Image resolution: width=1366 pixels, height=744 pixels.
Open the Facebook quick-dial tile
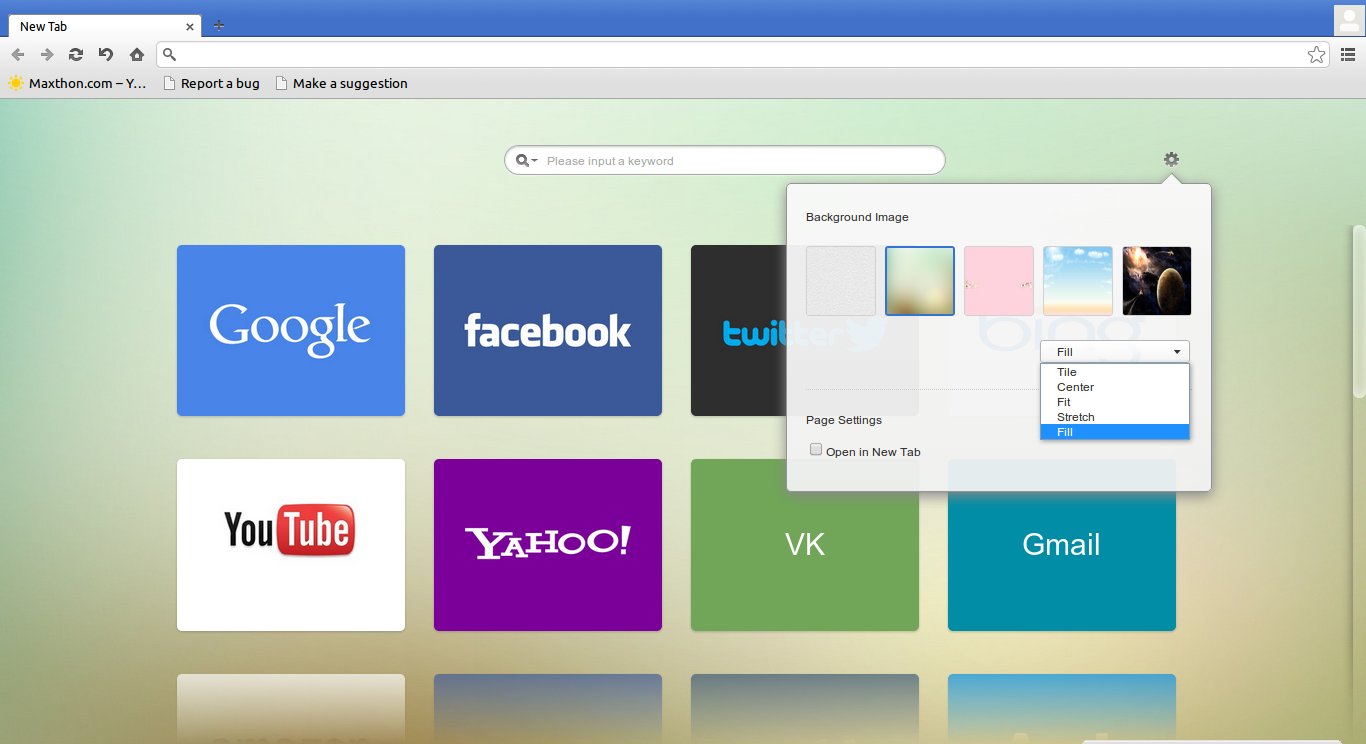pos(548,330)
